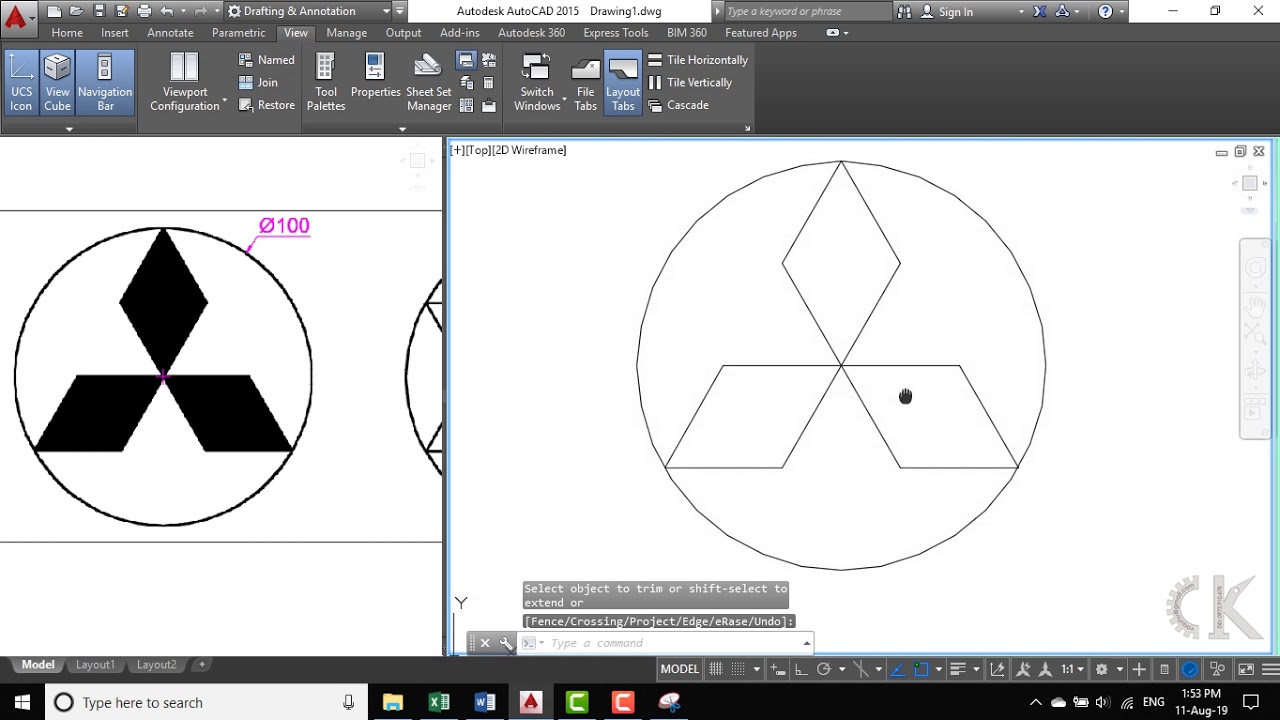Toggle the grid display in the status bar

coord(715,669)
